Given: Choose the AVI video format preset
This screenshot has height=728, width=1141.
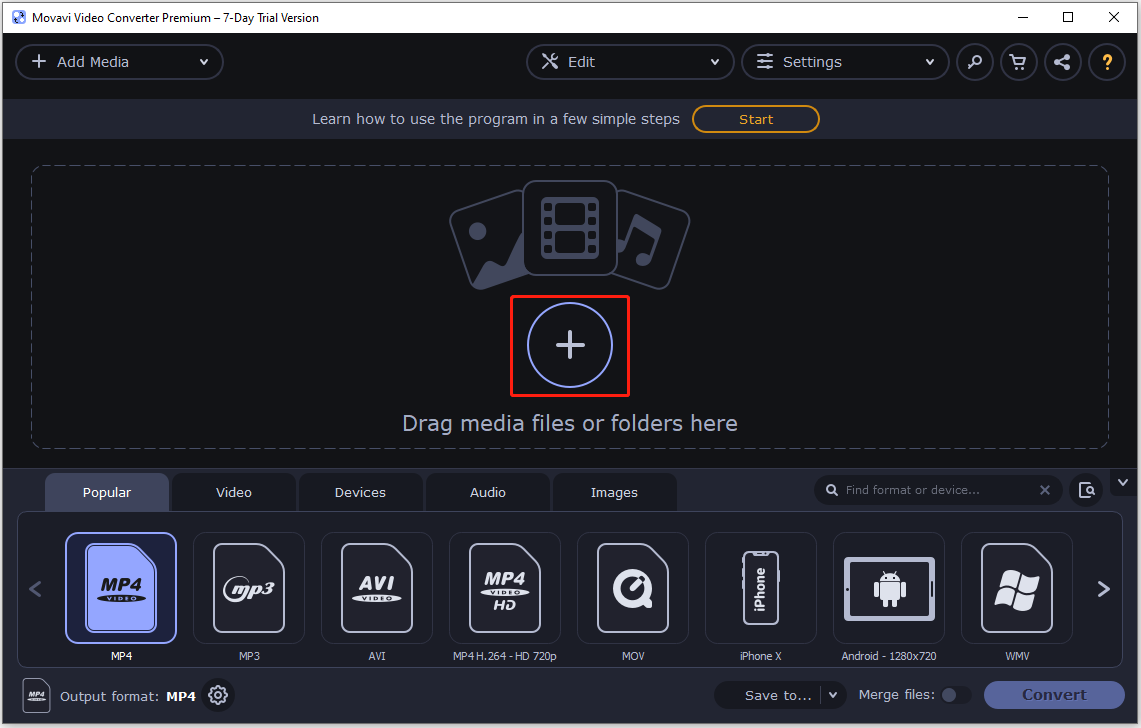Looking at the screenshot, I should 377,588.
